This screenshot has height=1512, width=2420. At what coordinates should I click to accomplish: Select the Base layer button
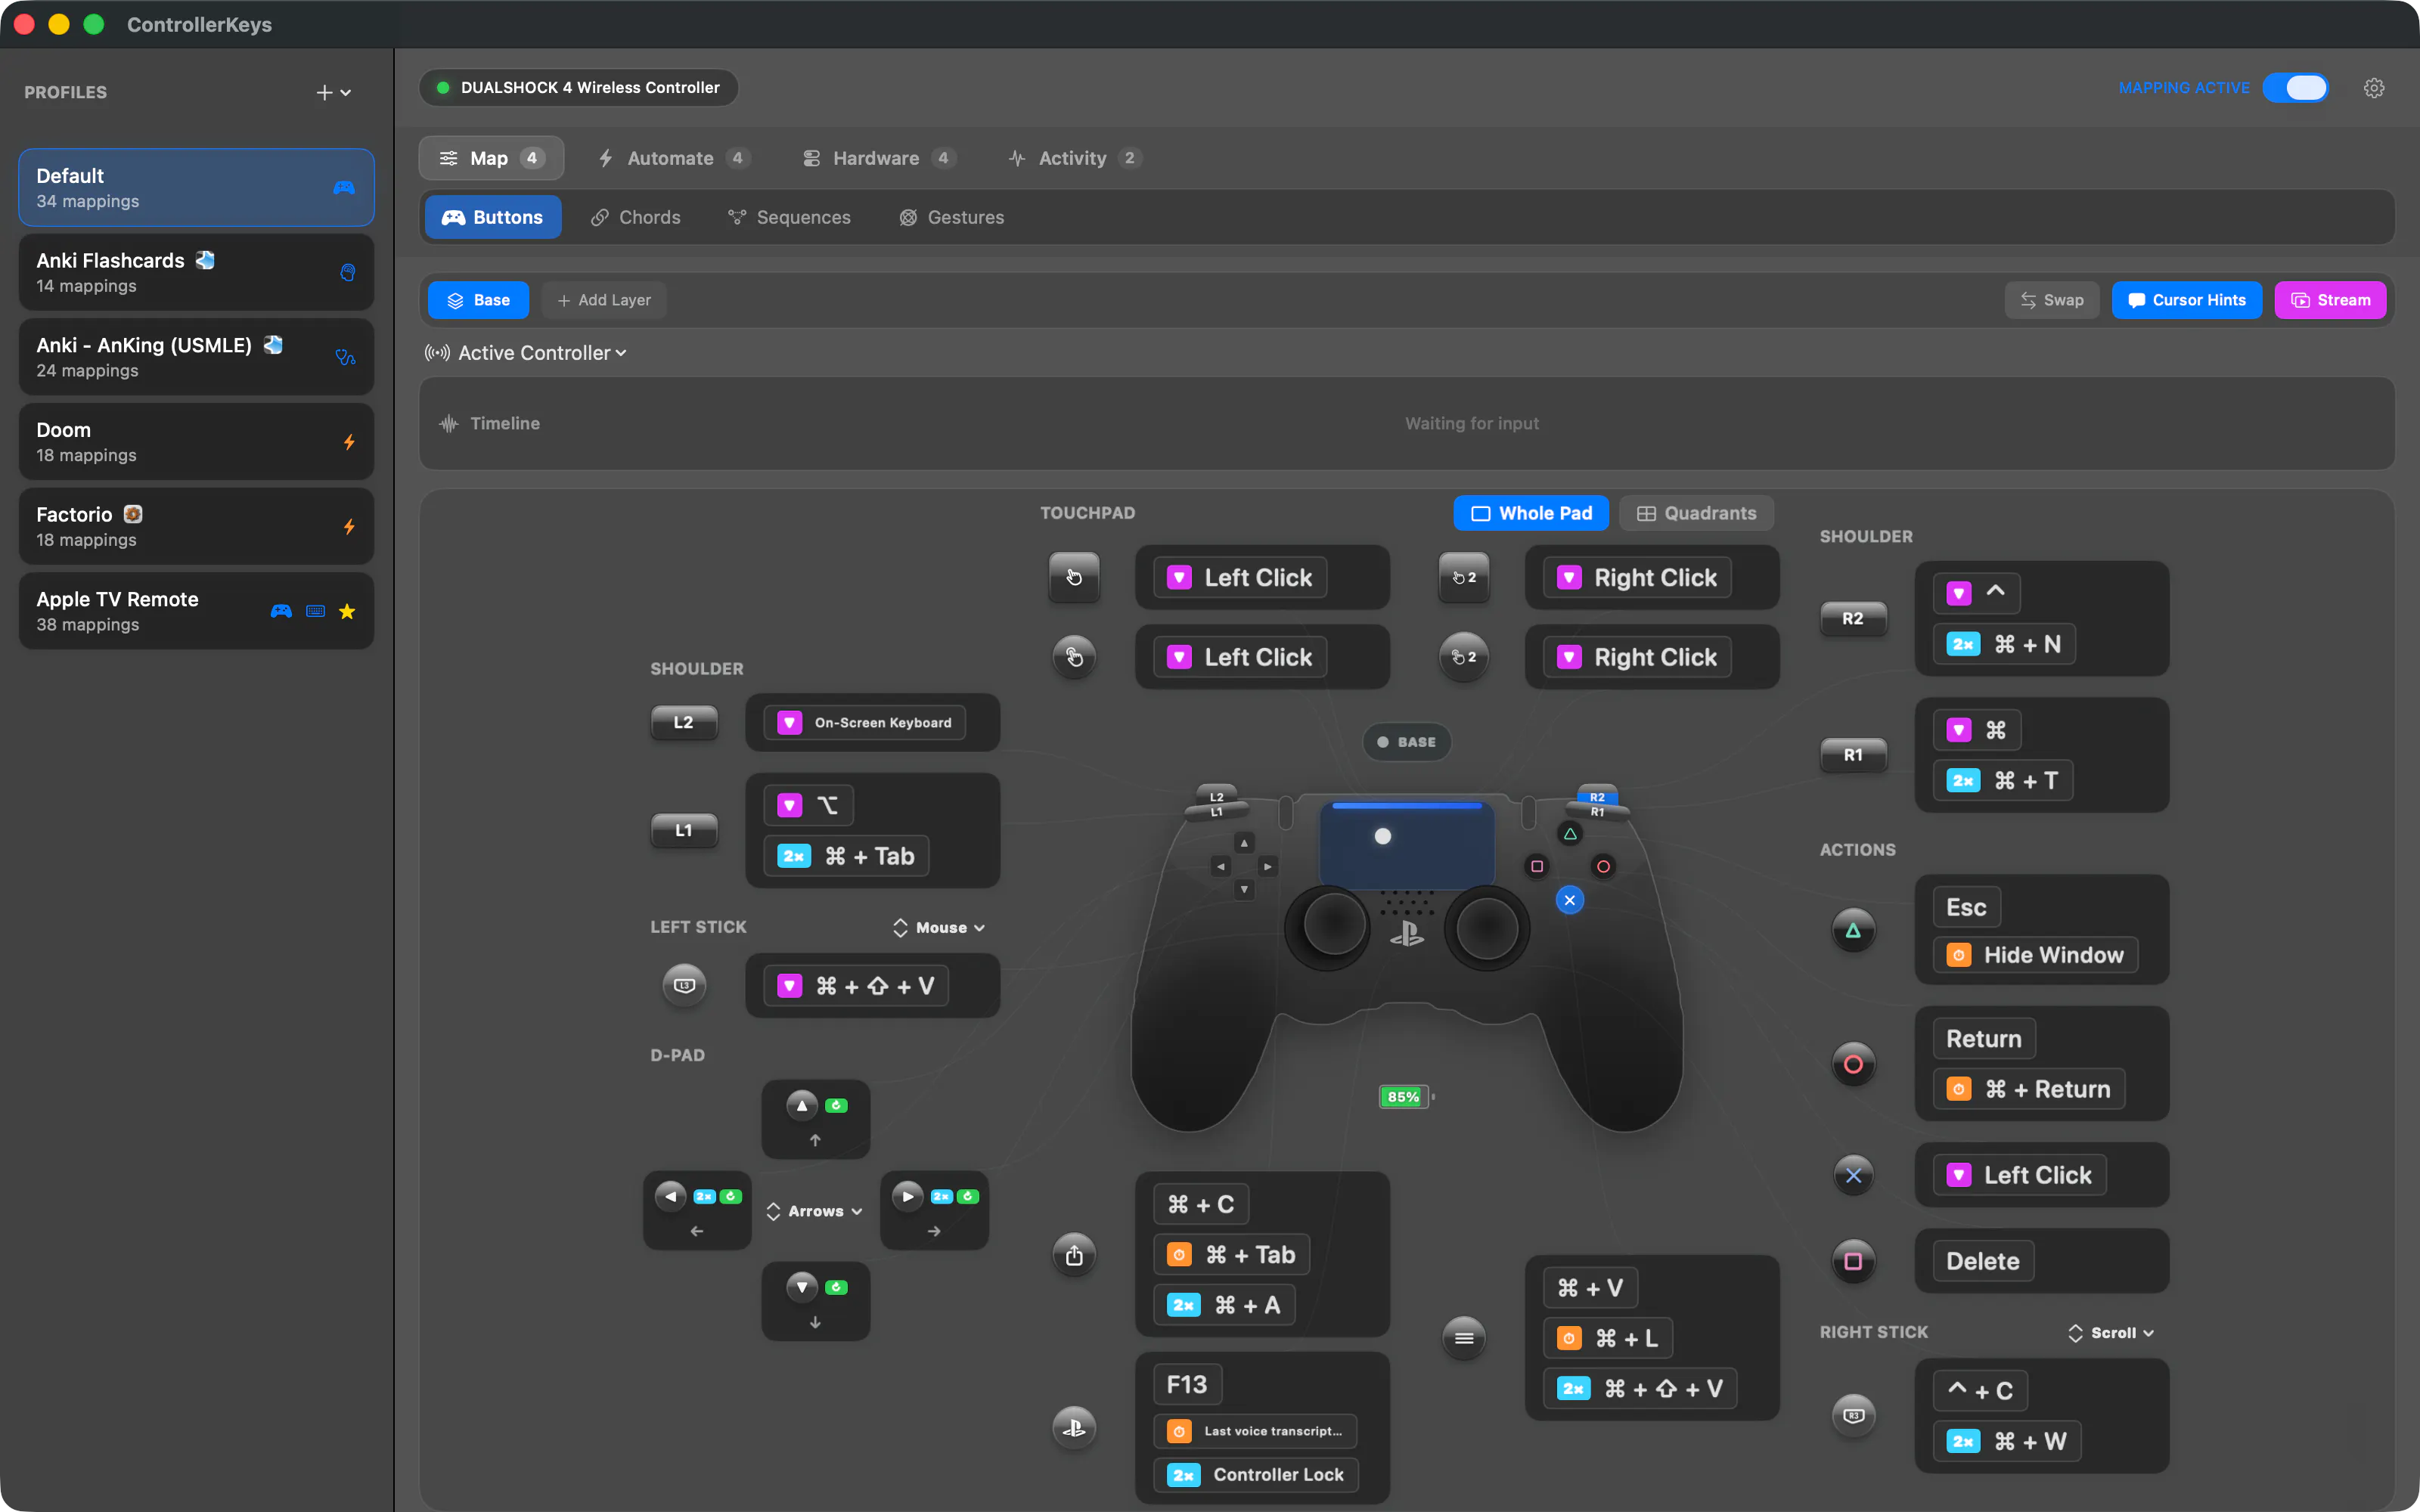(478, 300)
